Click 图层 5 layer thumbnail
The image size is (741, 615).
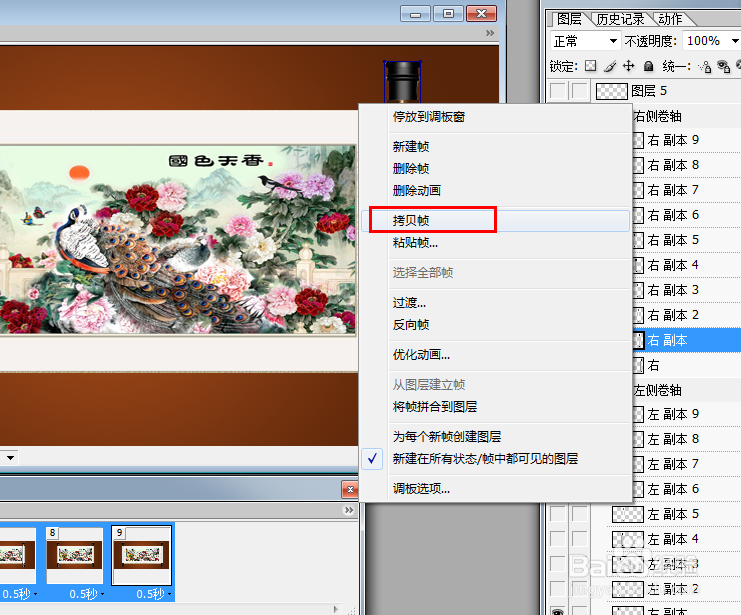click(612, 91)
